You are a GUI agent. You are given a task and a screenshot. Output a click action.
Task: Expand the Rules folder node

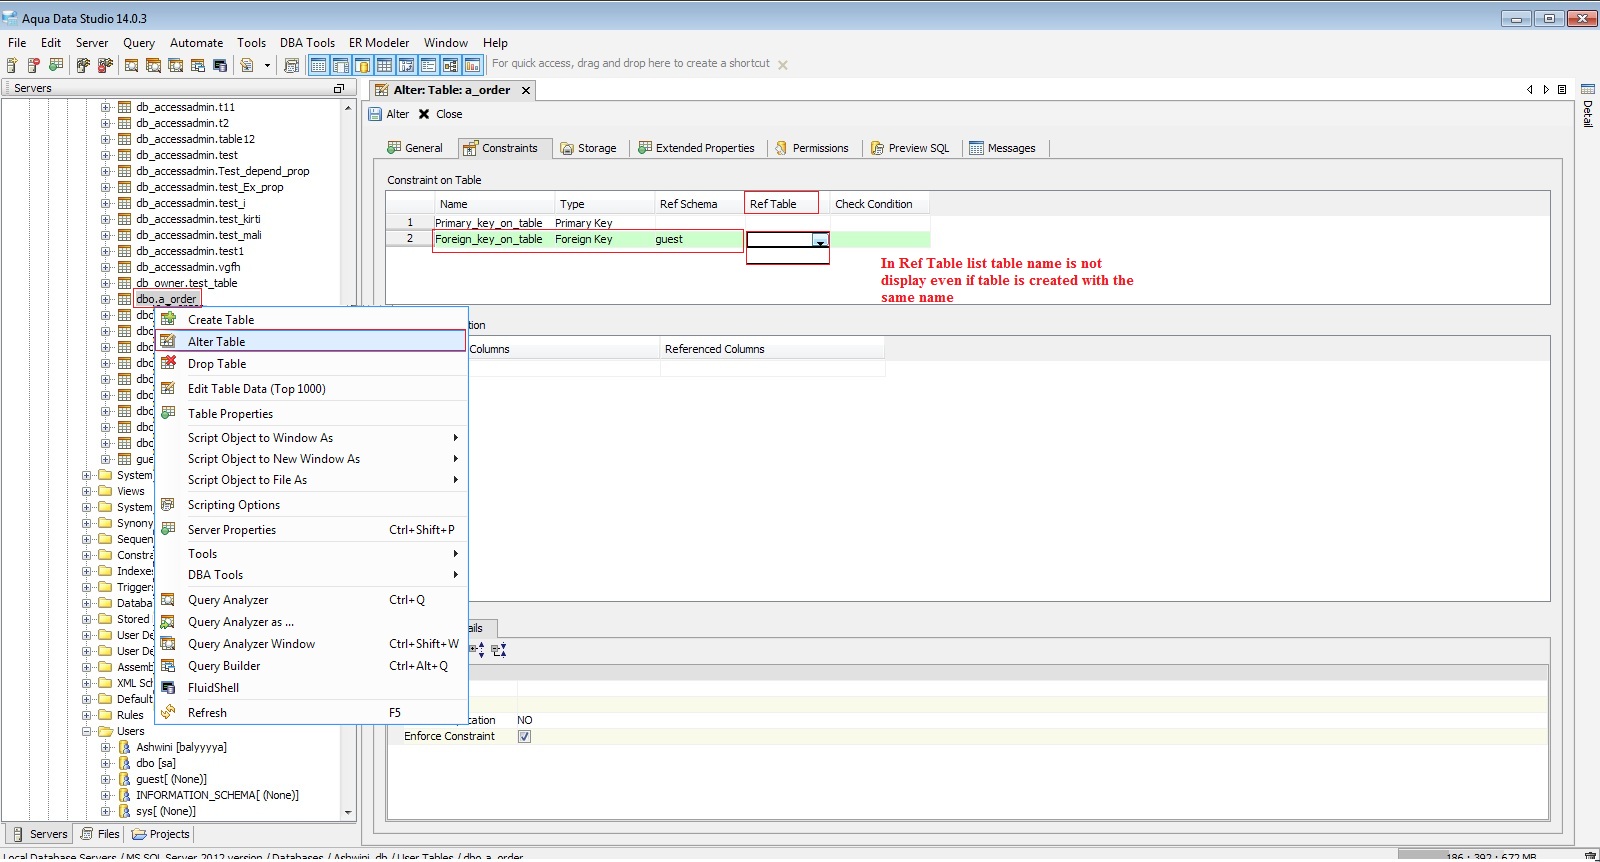tap(87, 715)
